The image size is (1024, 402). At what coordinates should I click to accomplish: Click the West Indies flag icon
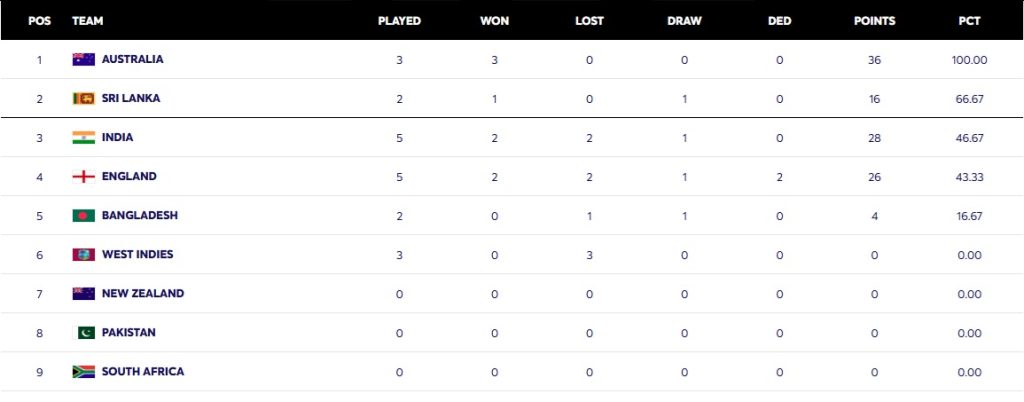84,255
